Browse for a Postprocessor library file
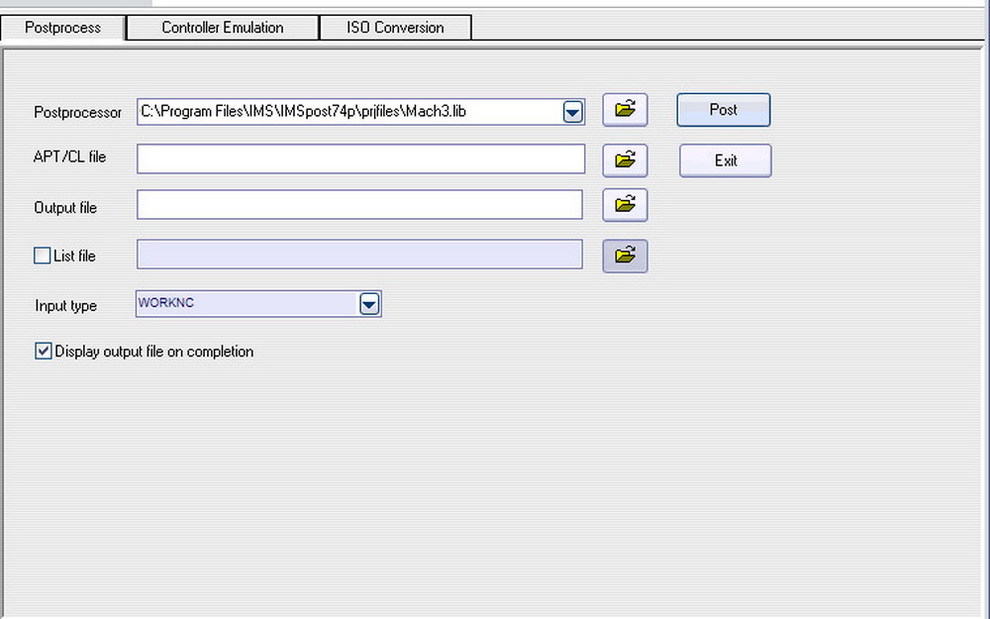 tap(625, 110)
